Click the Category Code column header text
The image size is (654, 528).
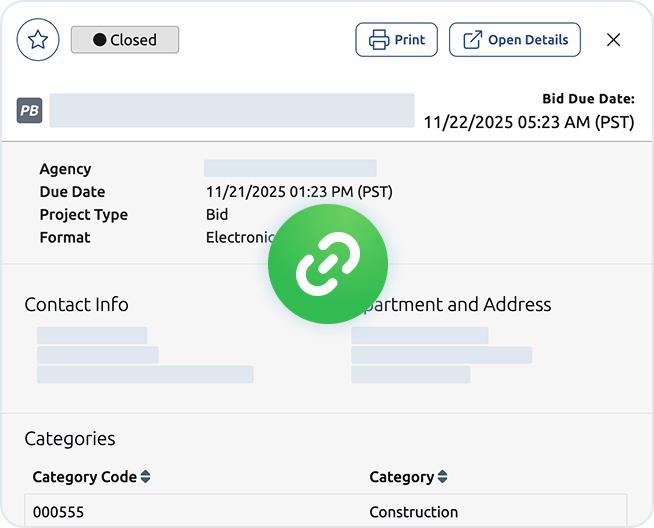click(84, 477)
